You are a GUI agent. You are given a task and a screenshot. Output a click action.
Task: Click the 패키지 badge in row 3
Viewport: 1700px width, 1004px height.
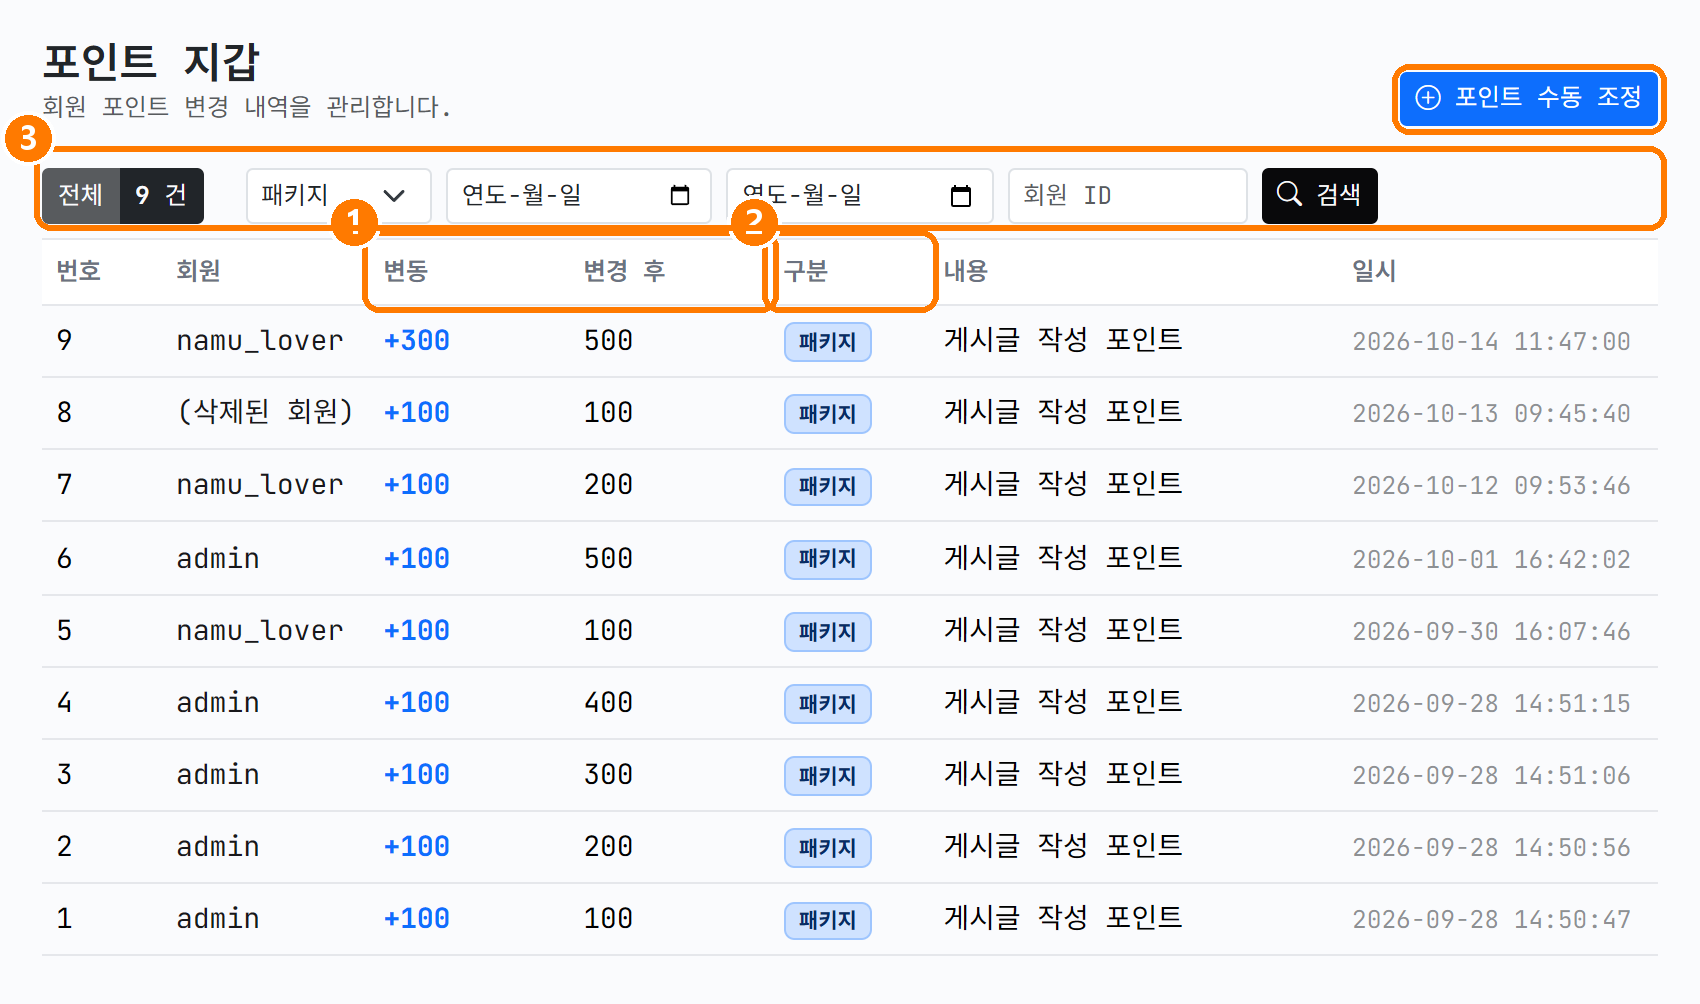(x=828, y=776)
